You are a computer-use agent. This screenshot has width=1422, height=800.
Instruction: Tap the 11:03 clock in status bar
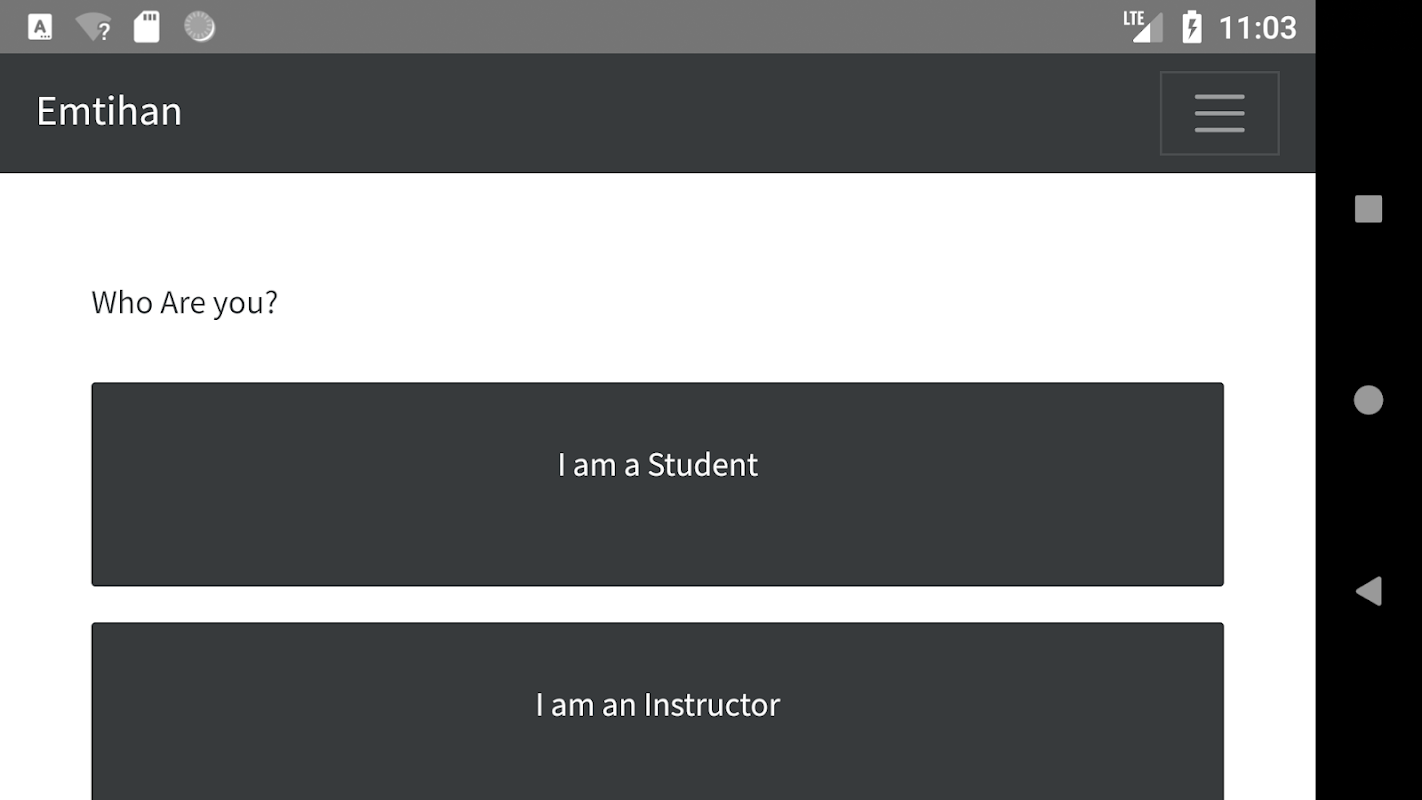[1257, 27]
